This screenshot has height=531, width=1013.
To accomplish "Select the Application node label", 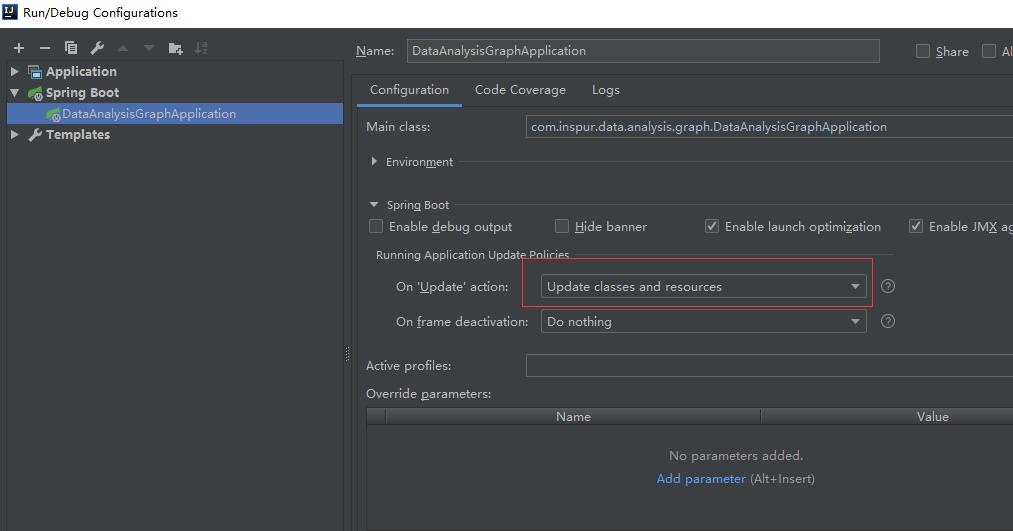I will coord(81,71).
